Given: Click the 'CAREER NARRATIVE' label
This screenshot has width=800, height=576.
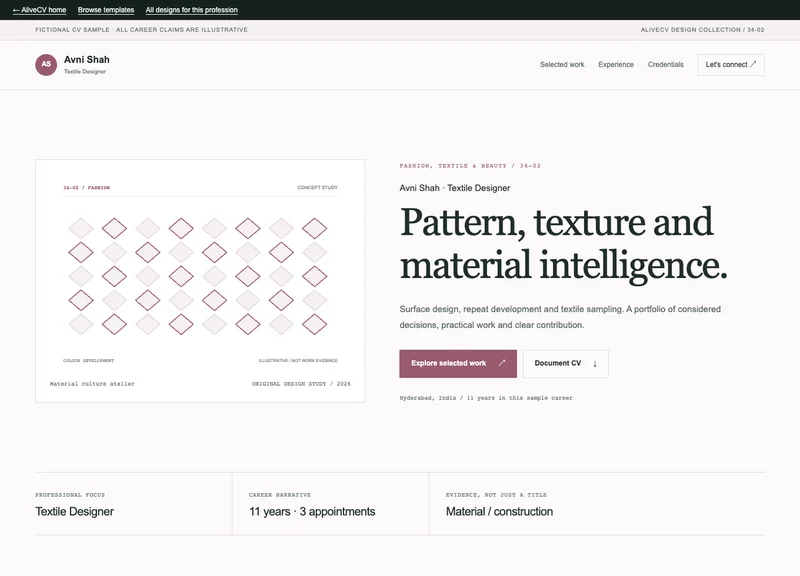Looking at the screenshot, I should (x=280, y=495).
